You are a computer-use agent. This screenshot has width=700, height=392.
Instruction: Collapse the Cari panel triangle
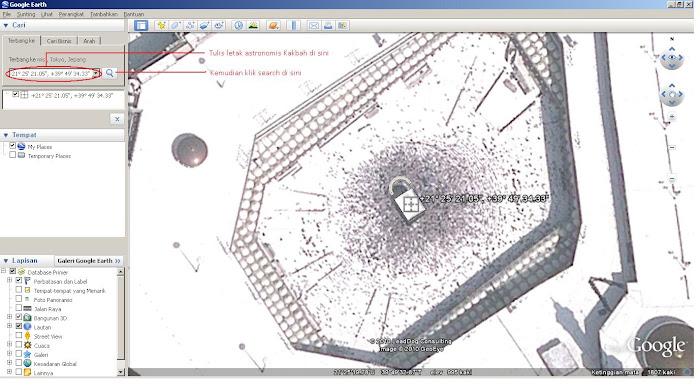(x=6, y=25)
